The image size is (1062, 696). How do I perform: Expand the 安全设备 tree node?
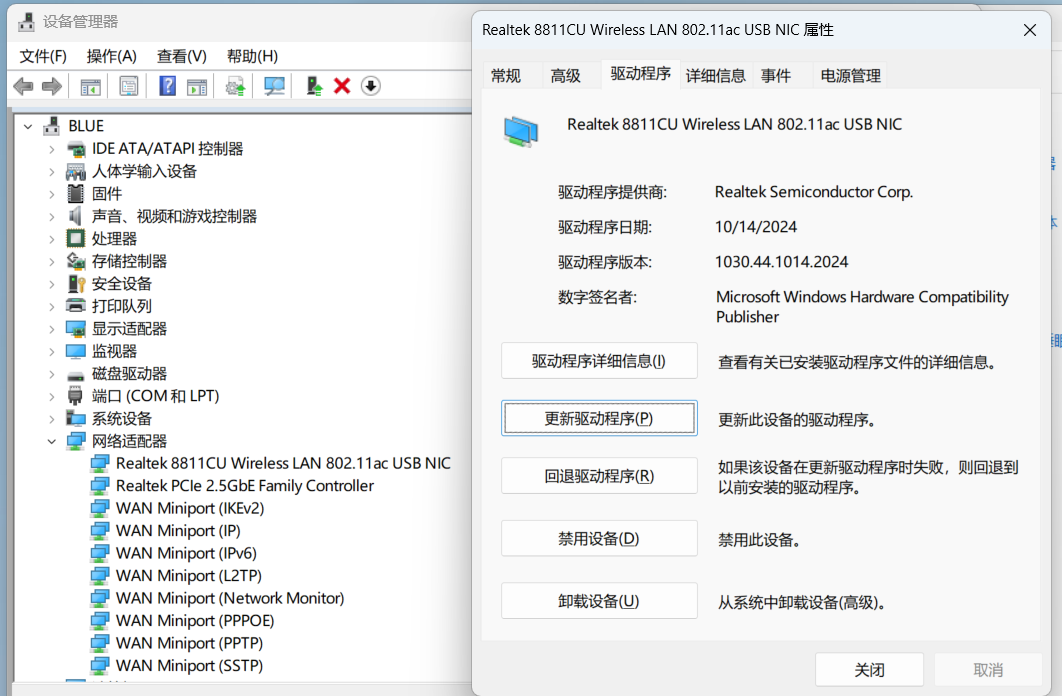[51, 284]
